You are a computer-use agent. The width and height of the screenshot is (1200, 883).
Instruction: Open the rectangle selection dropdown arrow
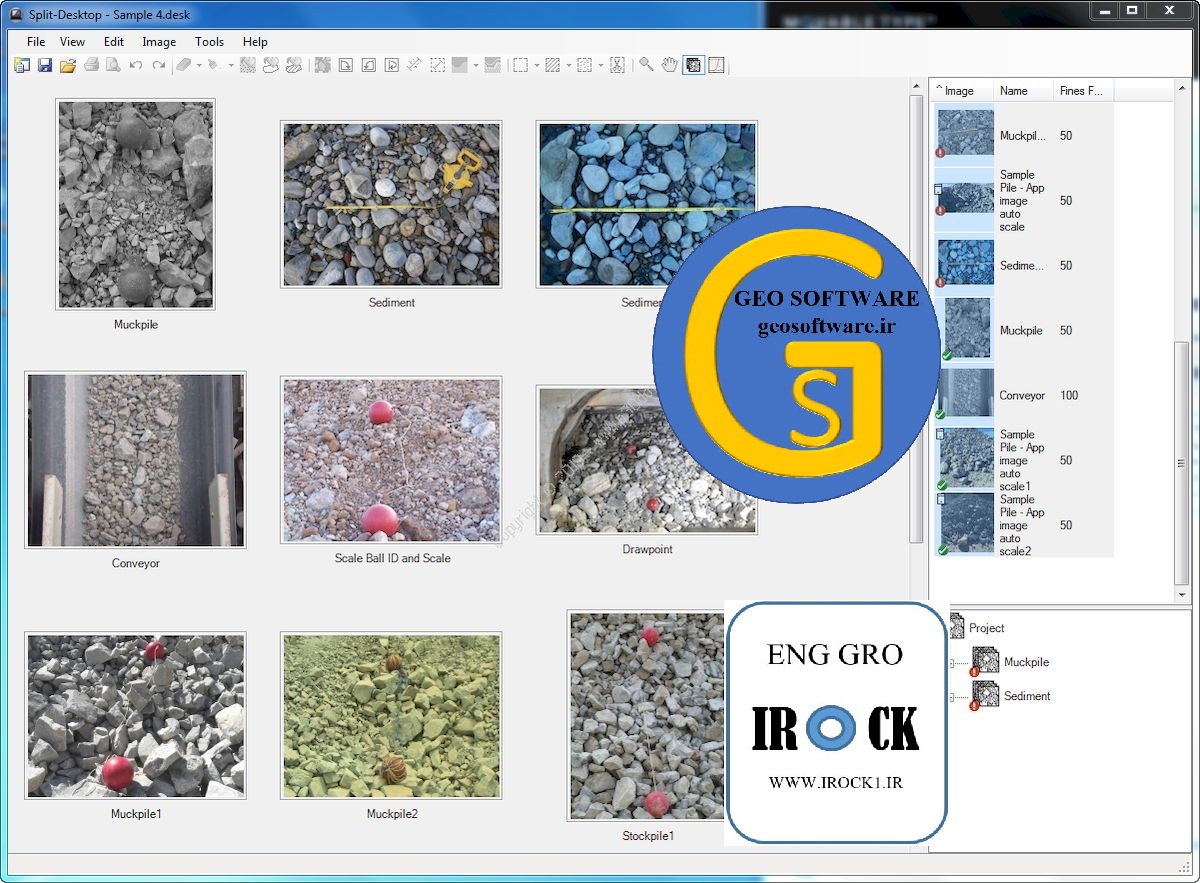tap(537, 66)
